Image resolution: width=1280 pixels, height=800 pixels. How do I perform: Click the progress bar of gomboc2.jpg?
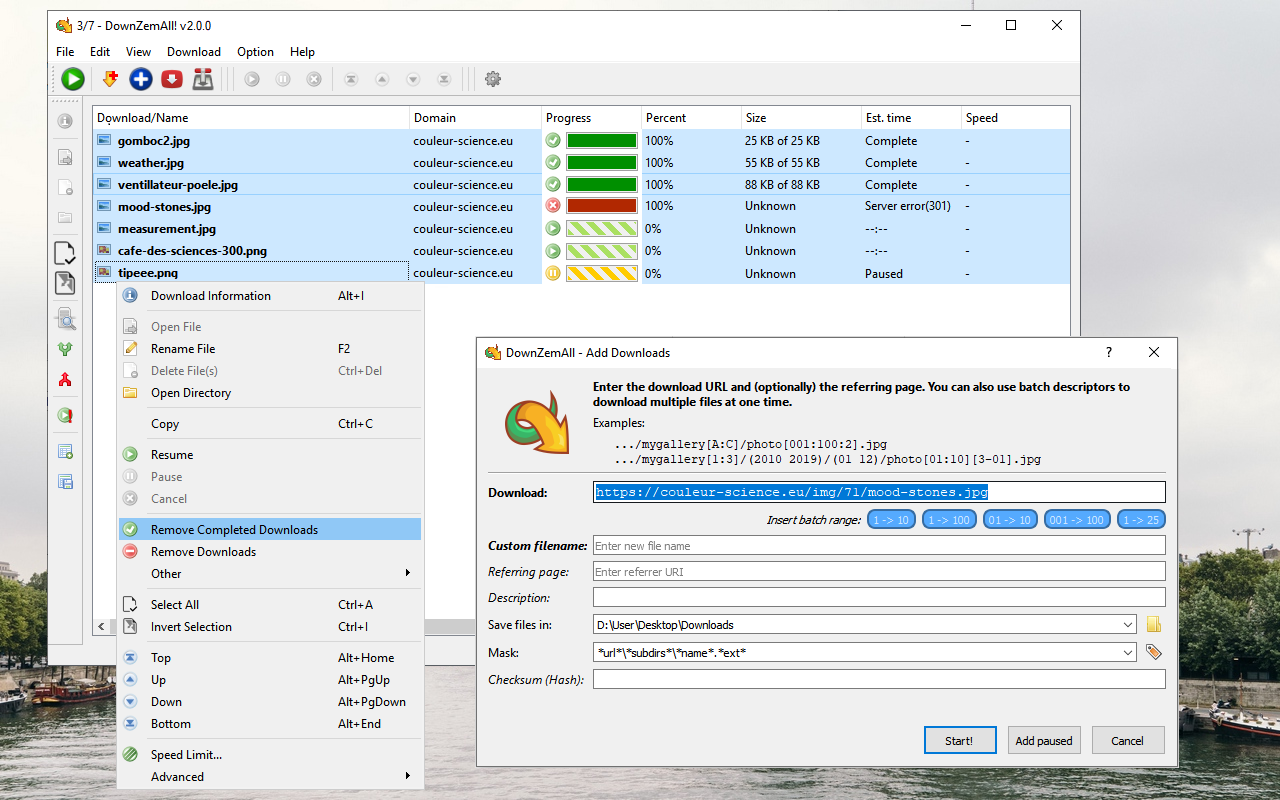click(x=602, y=141)
